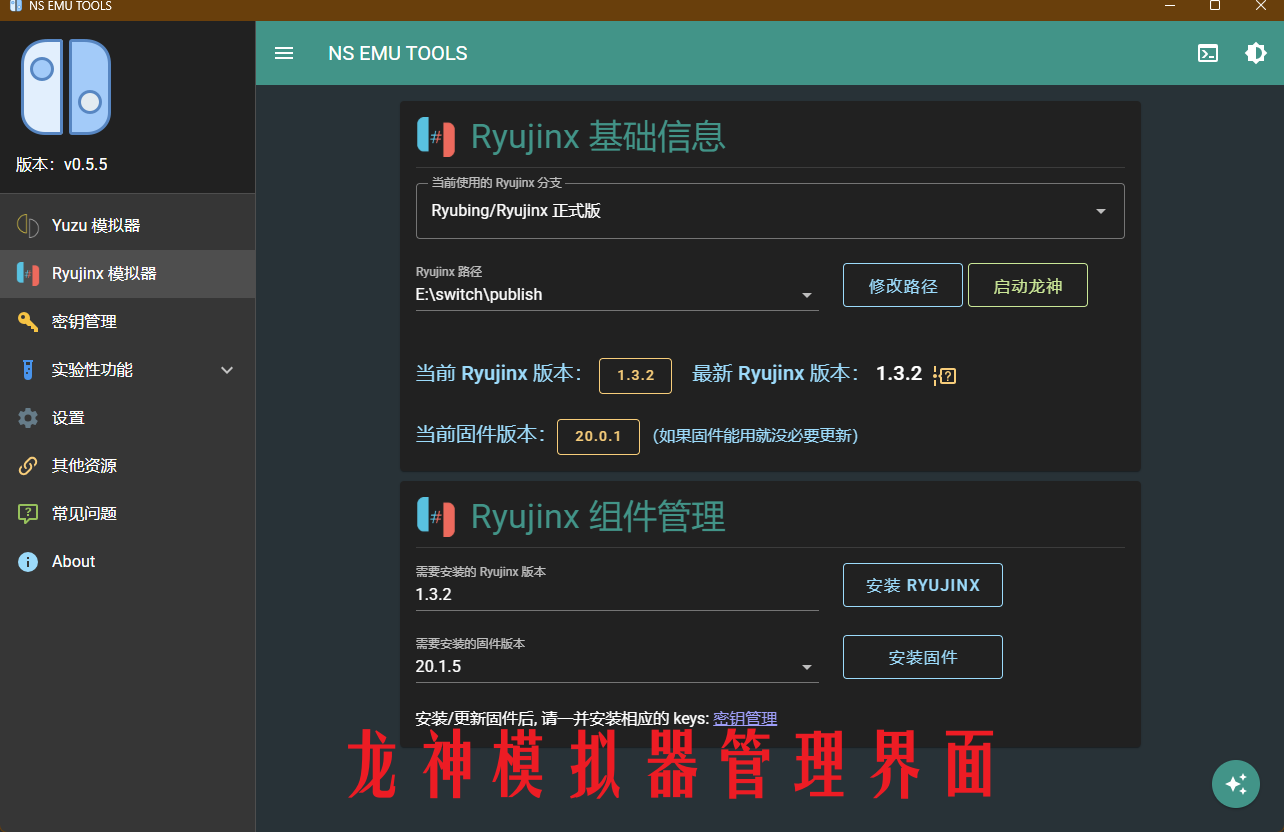Open the console window icon in top bar
This screenshot has width=1284, height=832.
pos(1208,53)
